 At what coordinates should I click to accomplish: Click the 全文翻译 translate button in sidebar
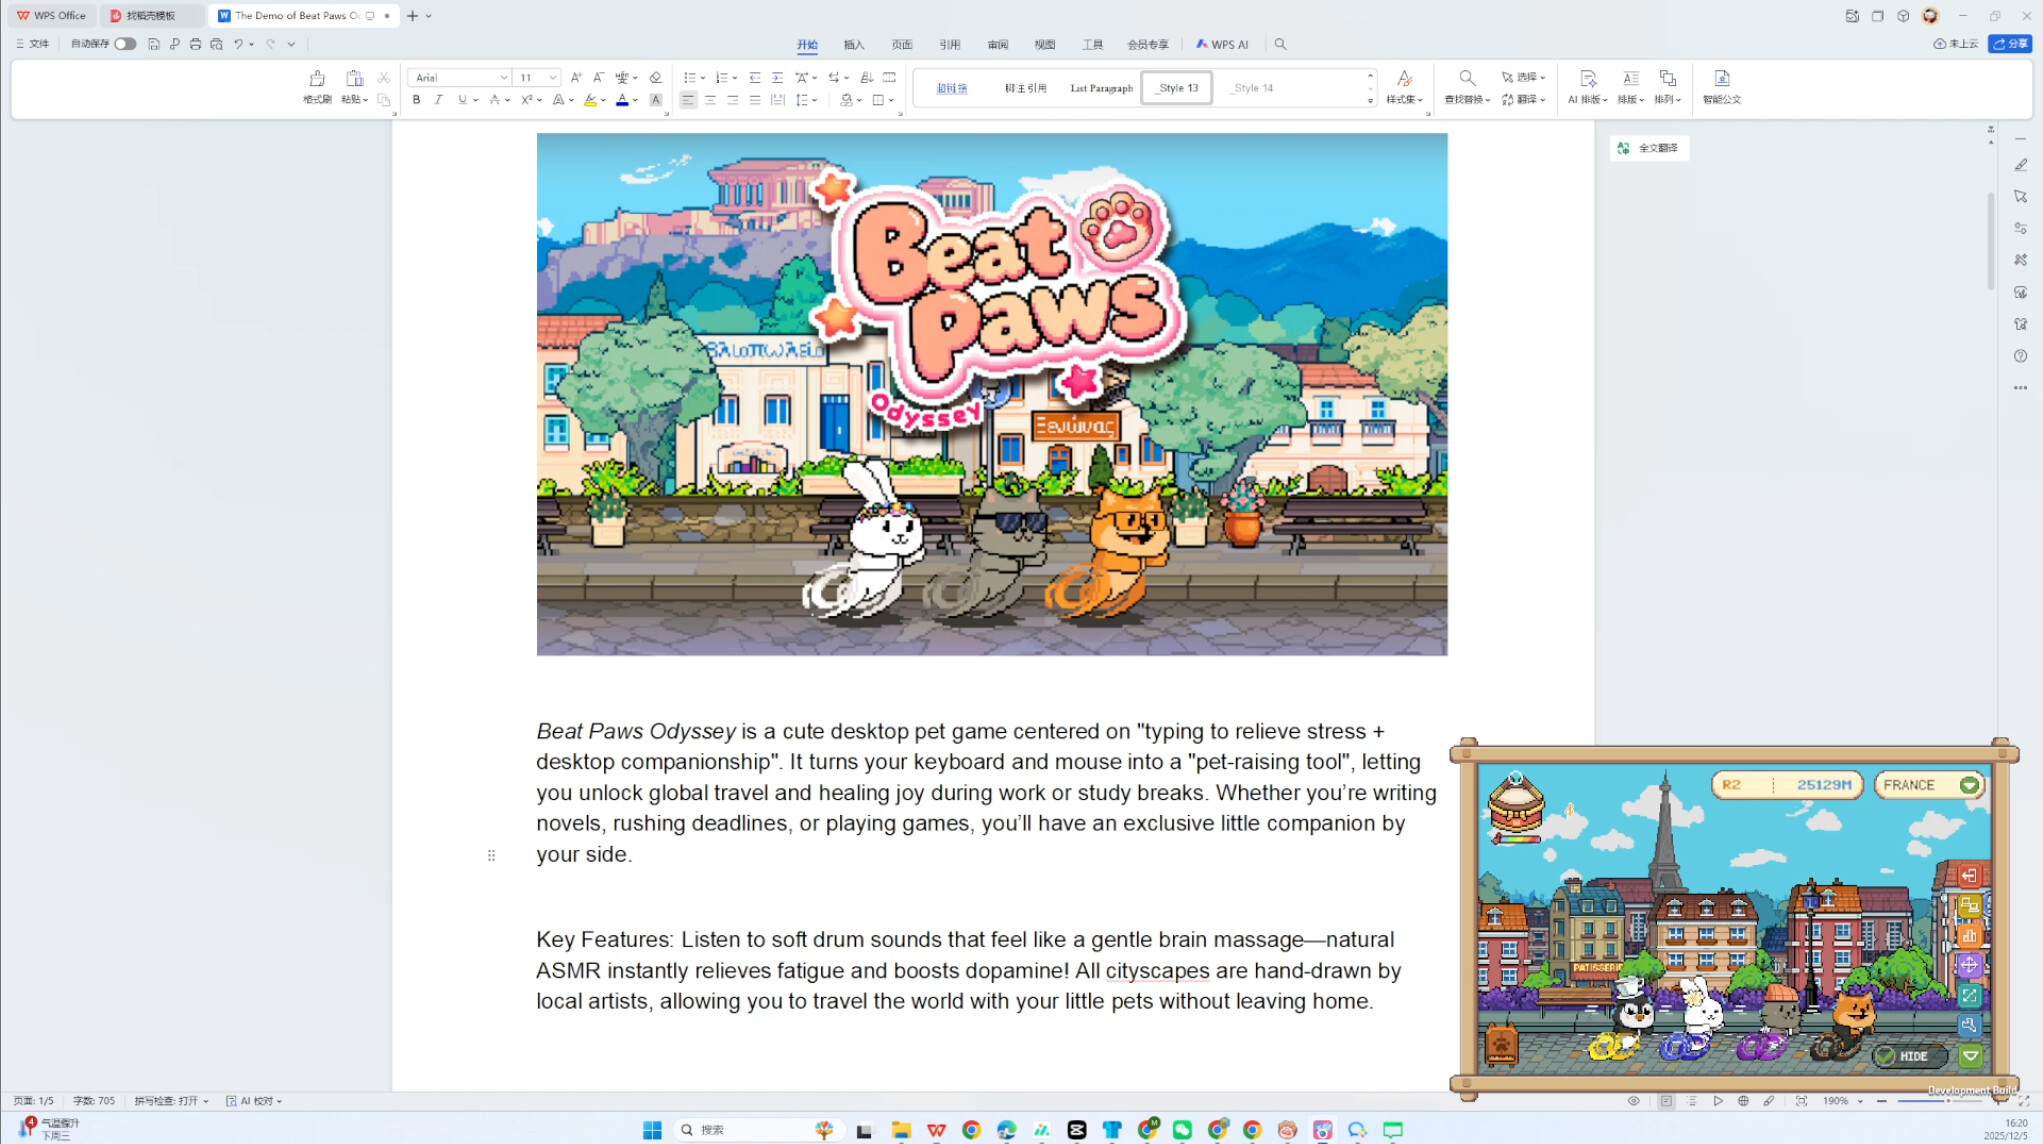click(1649, 148)
